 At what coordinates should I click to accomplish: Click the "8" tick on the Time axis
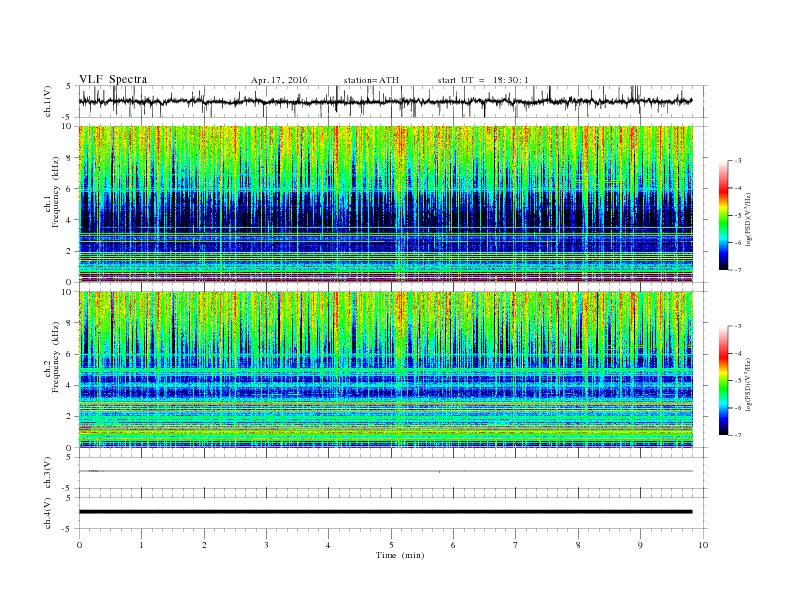[x=578, y=545]
